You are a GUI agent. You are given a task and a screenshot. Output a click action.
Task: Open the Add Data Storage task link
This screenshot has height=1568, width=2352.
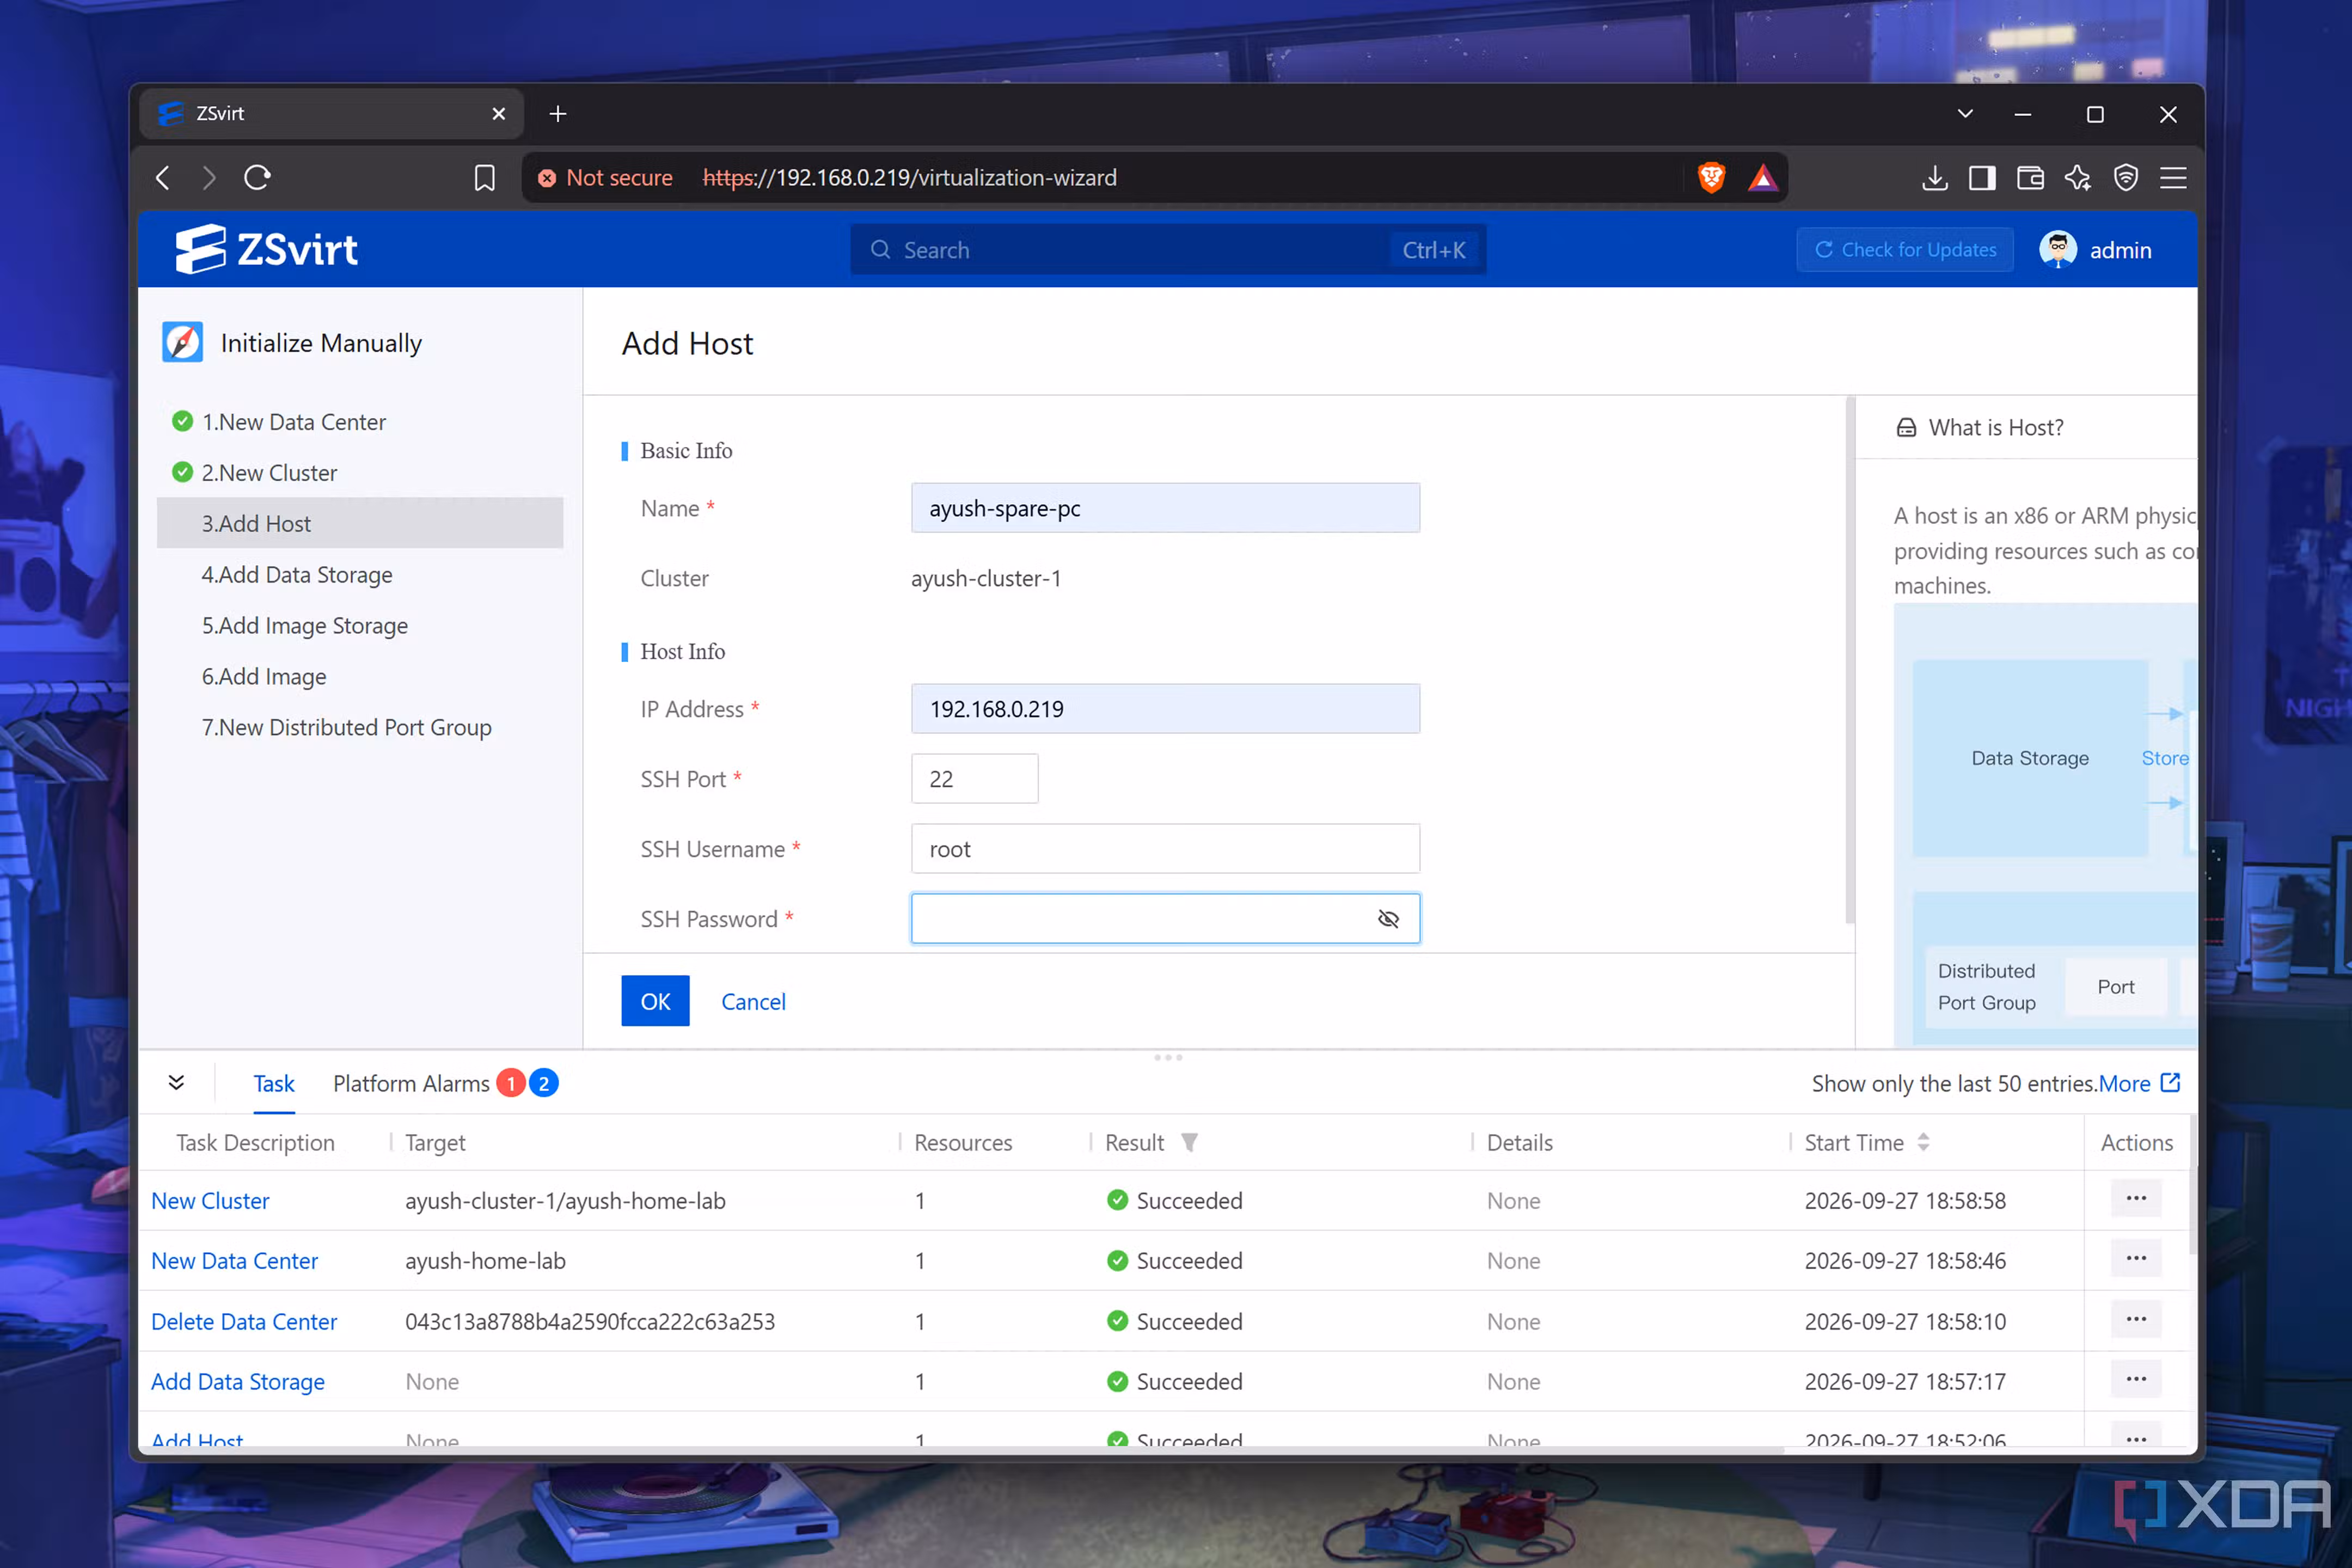[x=238, y=1381]
